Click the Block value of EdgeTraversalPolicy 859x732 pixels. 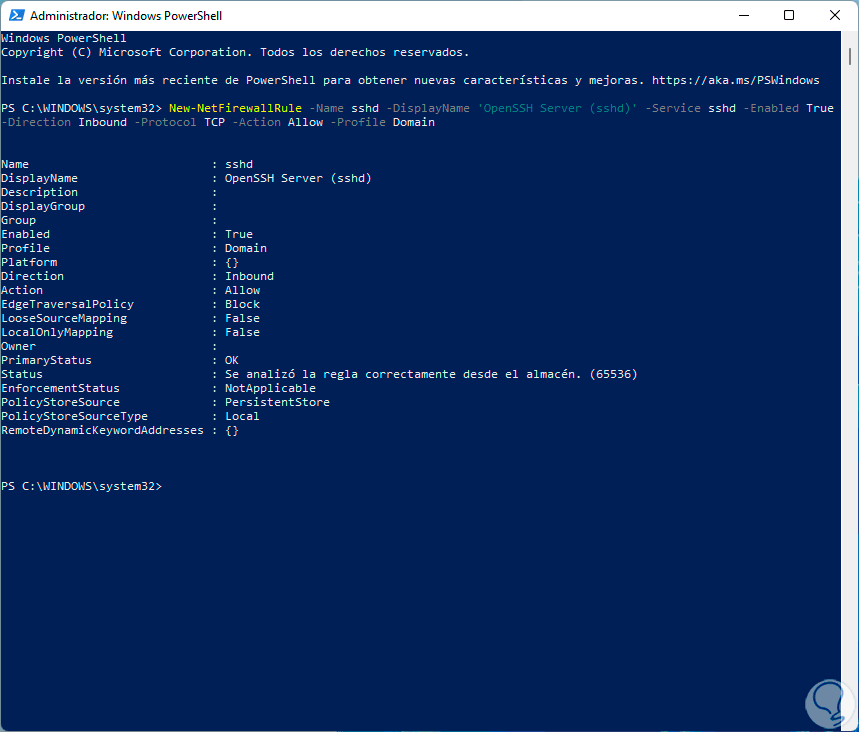(242, 304)
